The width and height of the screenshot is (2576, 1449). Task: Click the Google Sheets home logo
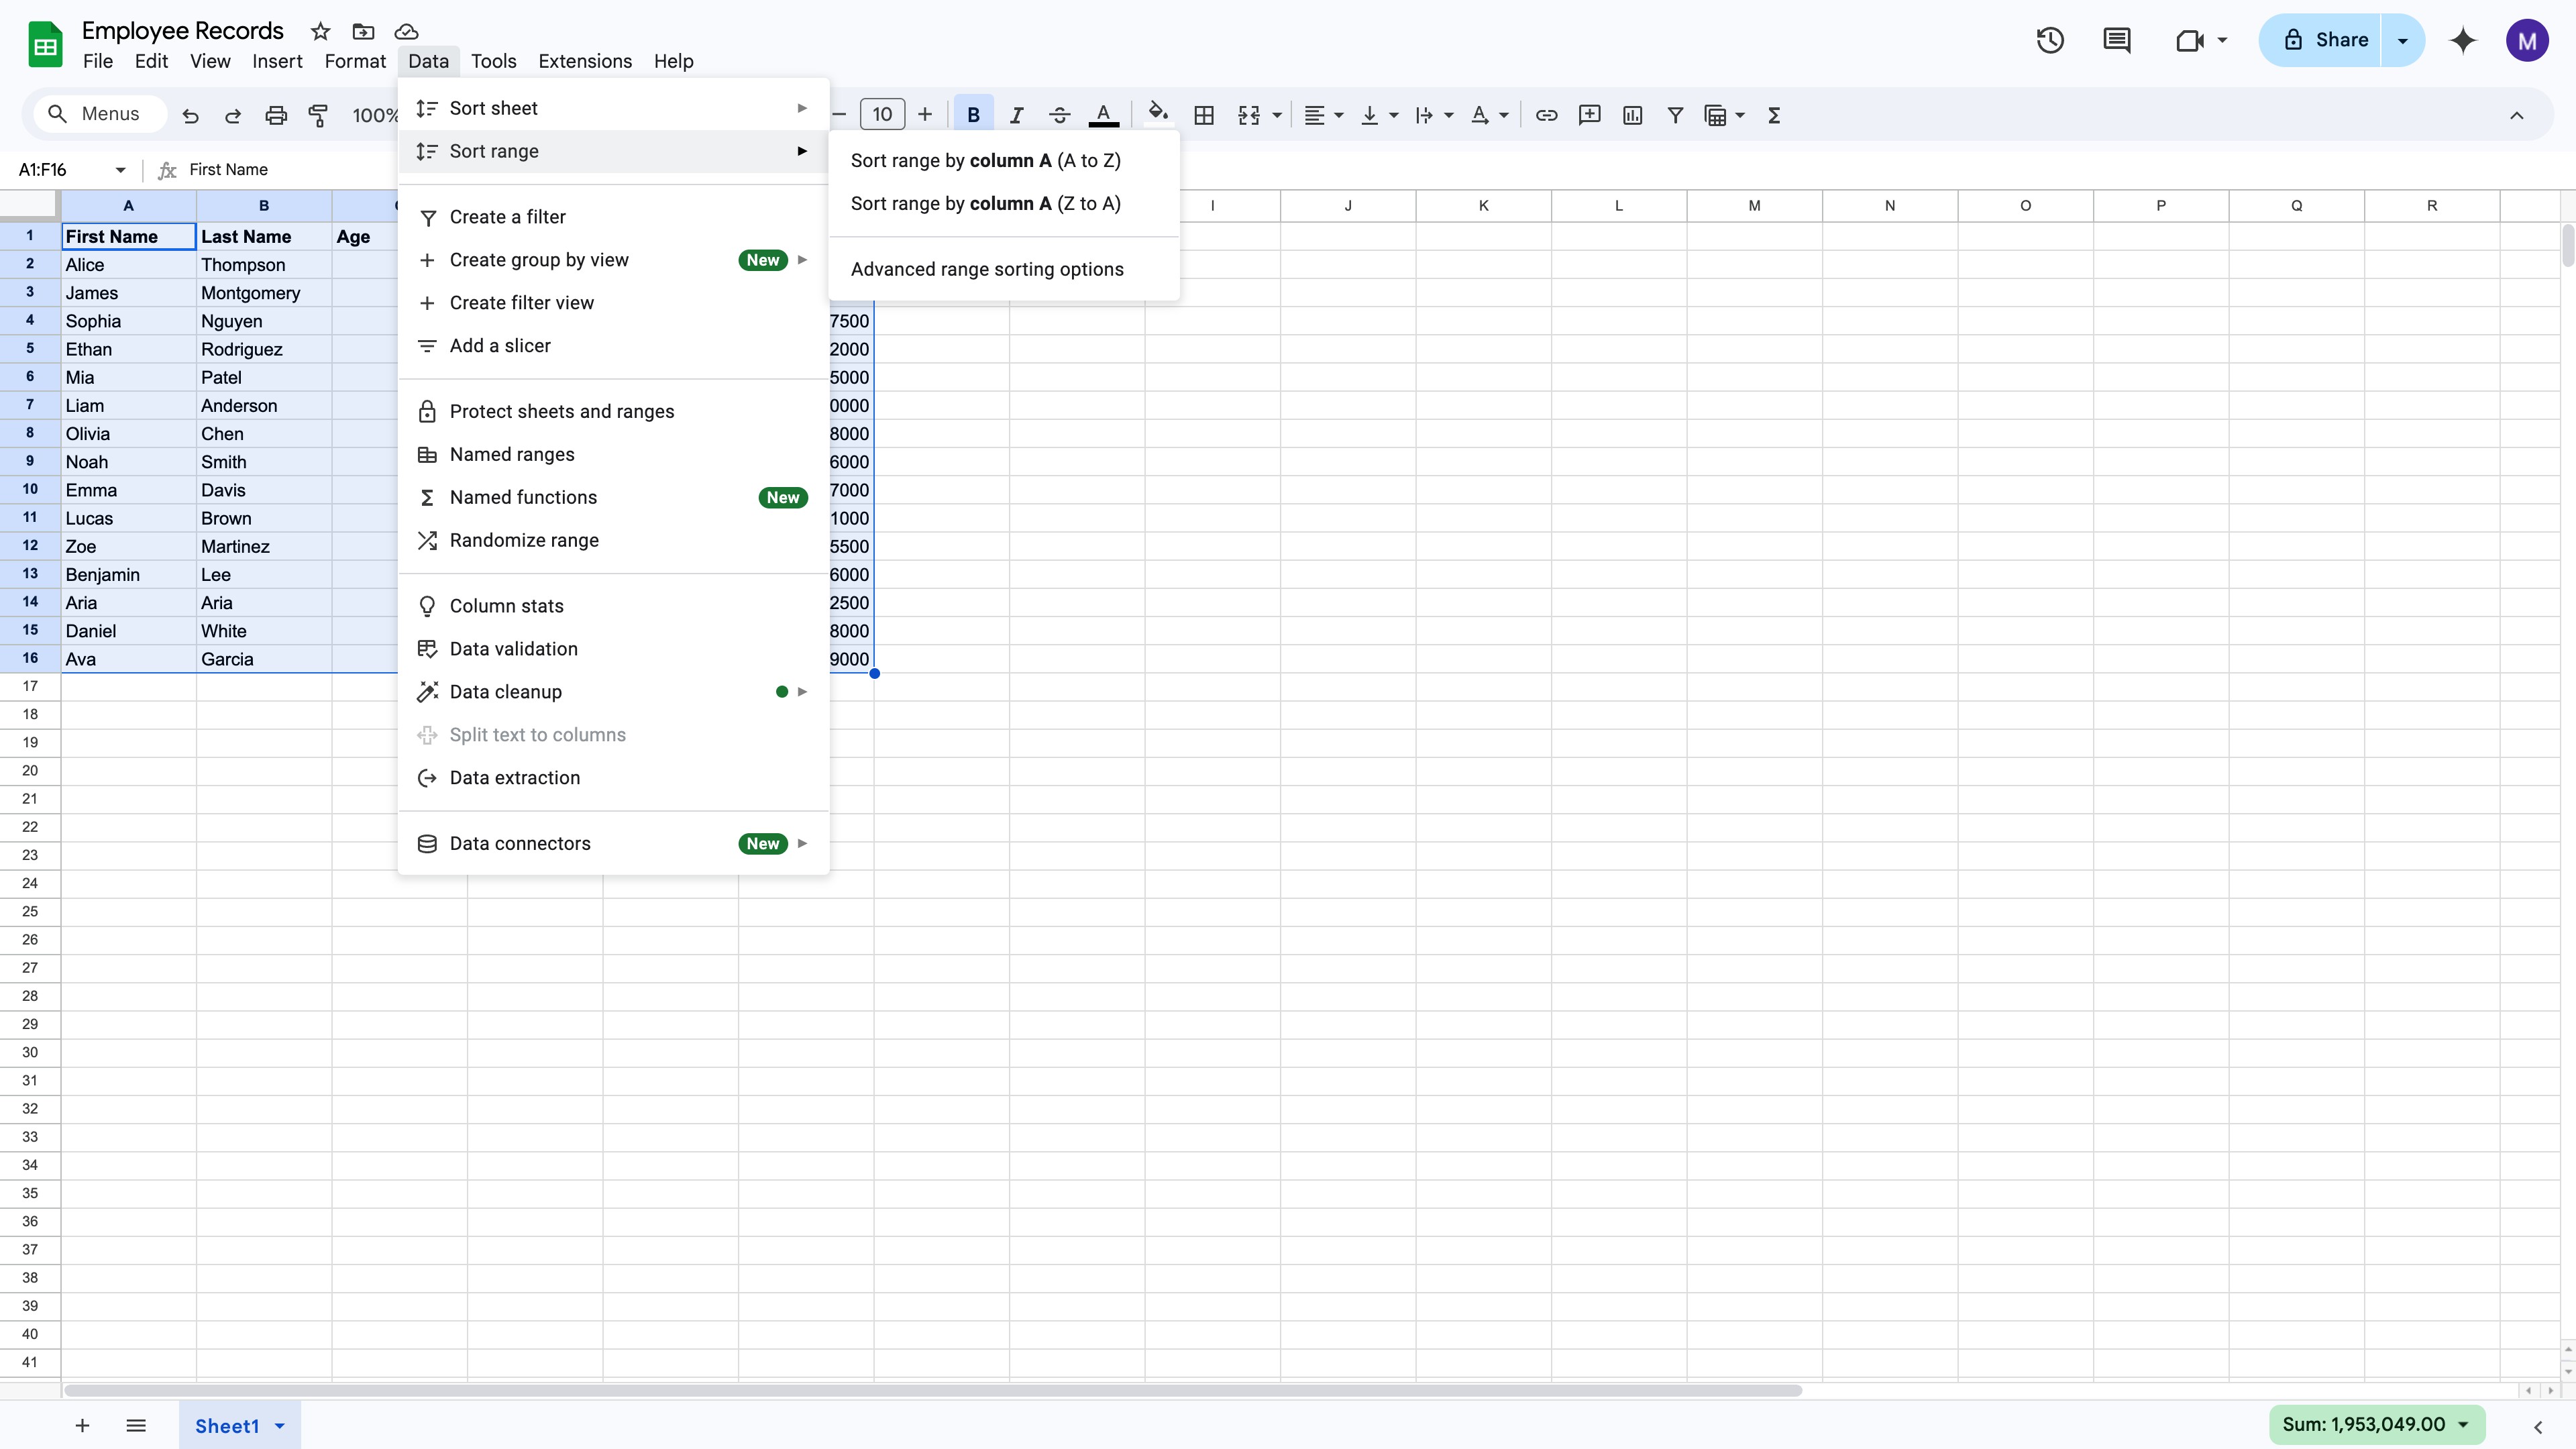45,45
